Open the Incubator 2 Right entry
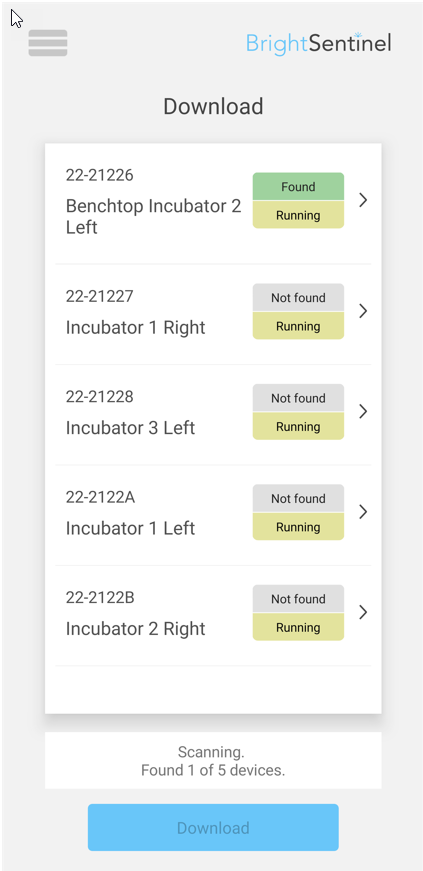The width and height of the screenshot is (423, 871). (x=213, y=615)
